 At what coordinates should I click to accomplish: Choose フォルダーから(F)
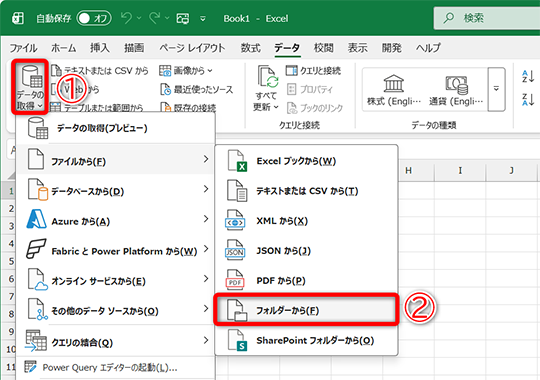click(306, 310)
